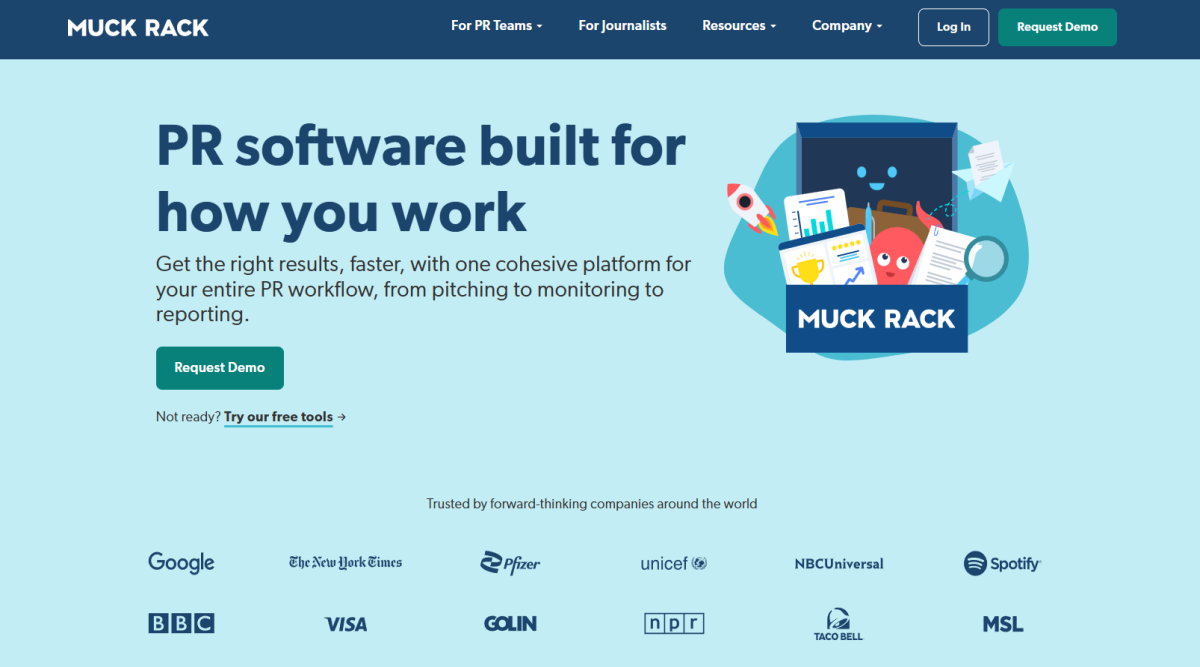Expand the Company dropdown menu

pyautogui.click(x=847, y=26)
